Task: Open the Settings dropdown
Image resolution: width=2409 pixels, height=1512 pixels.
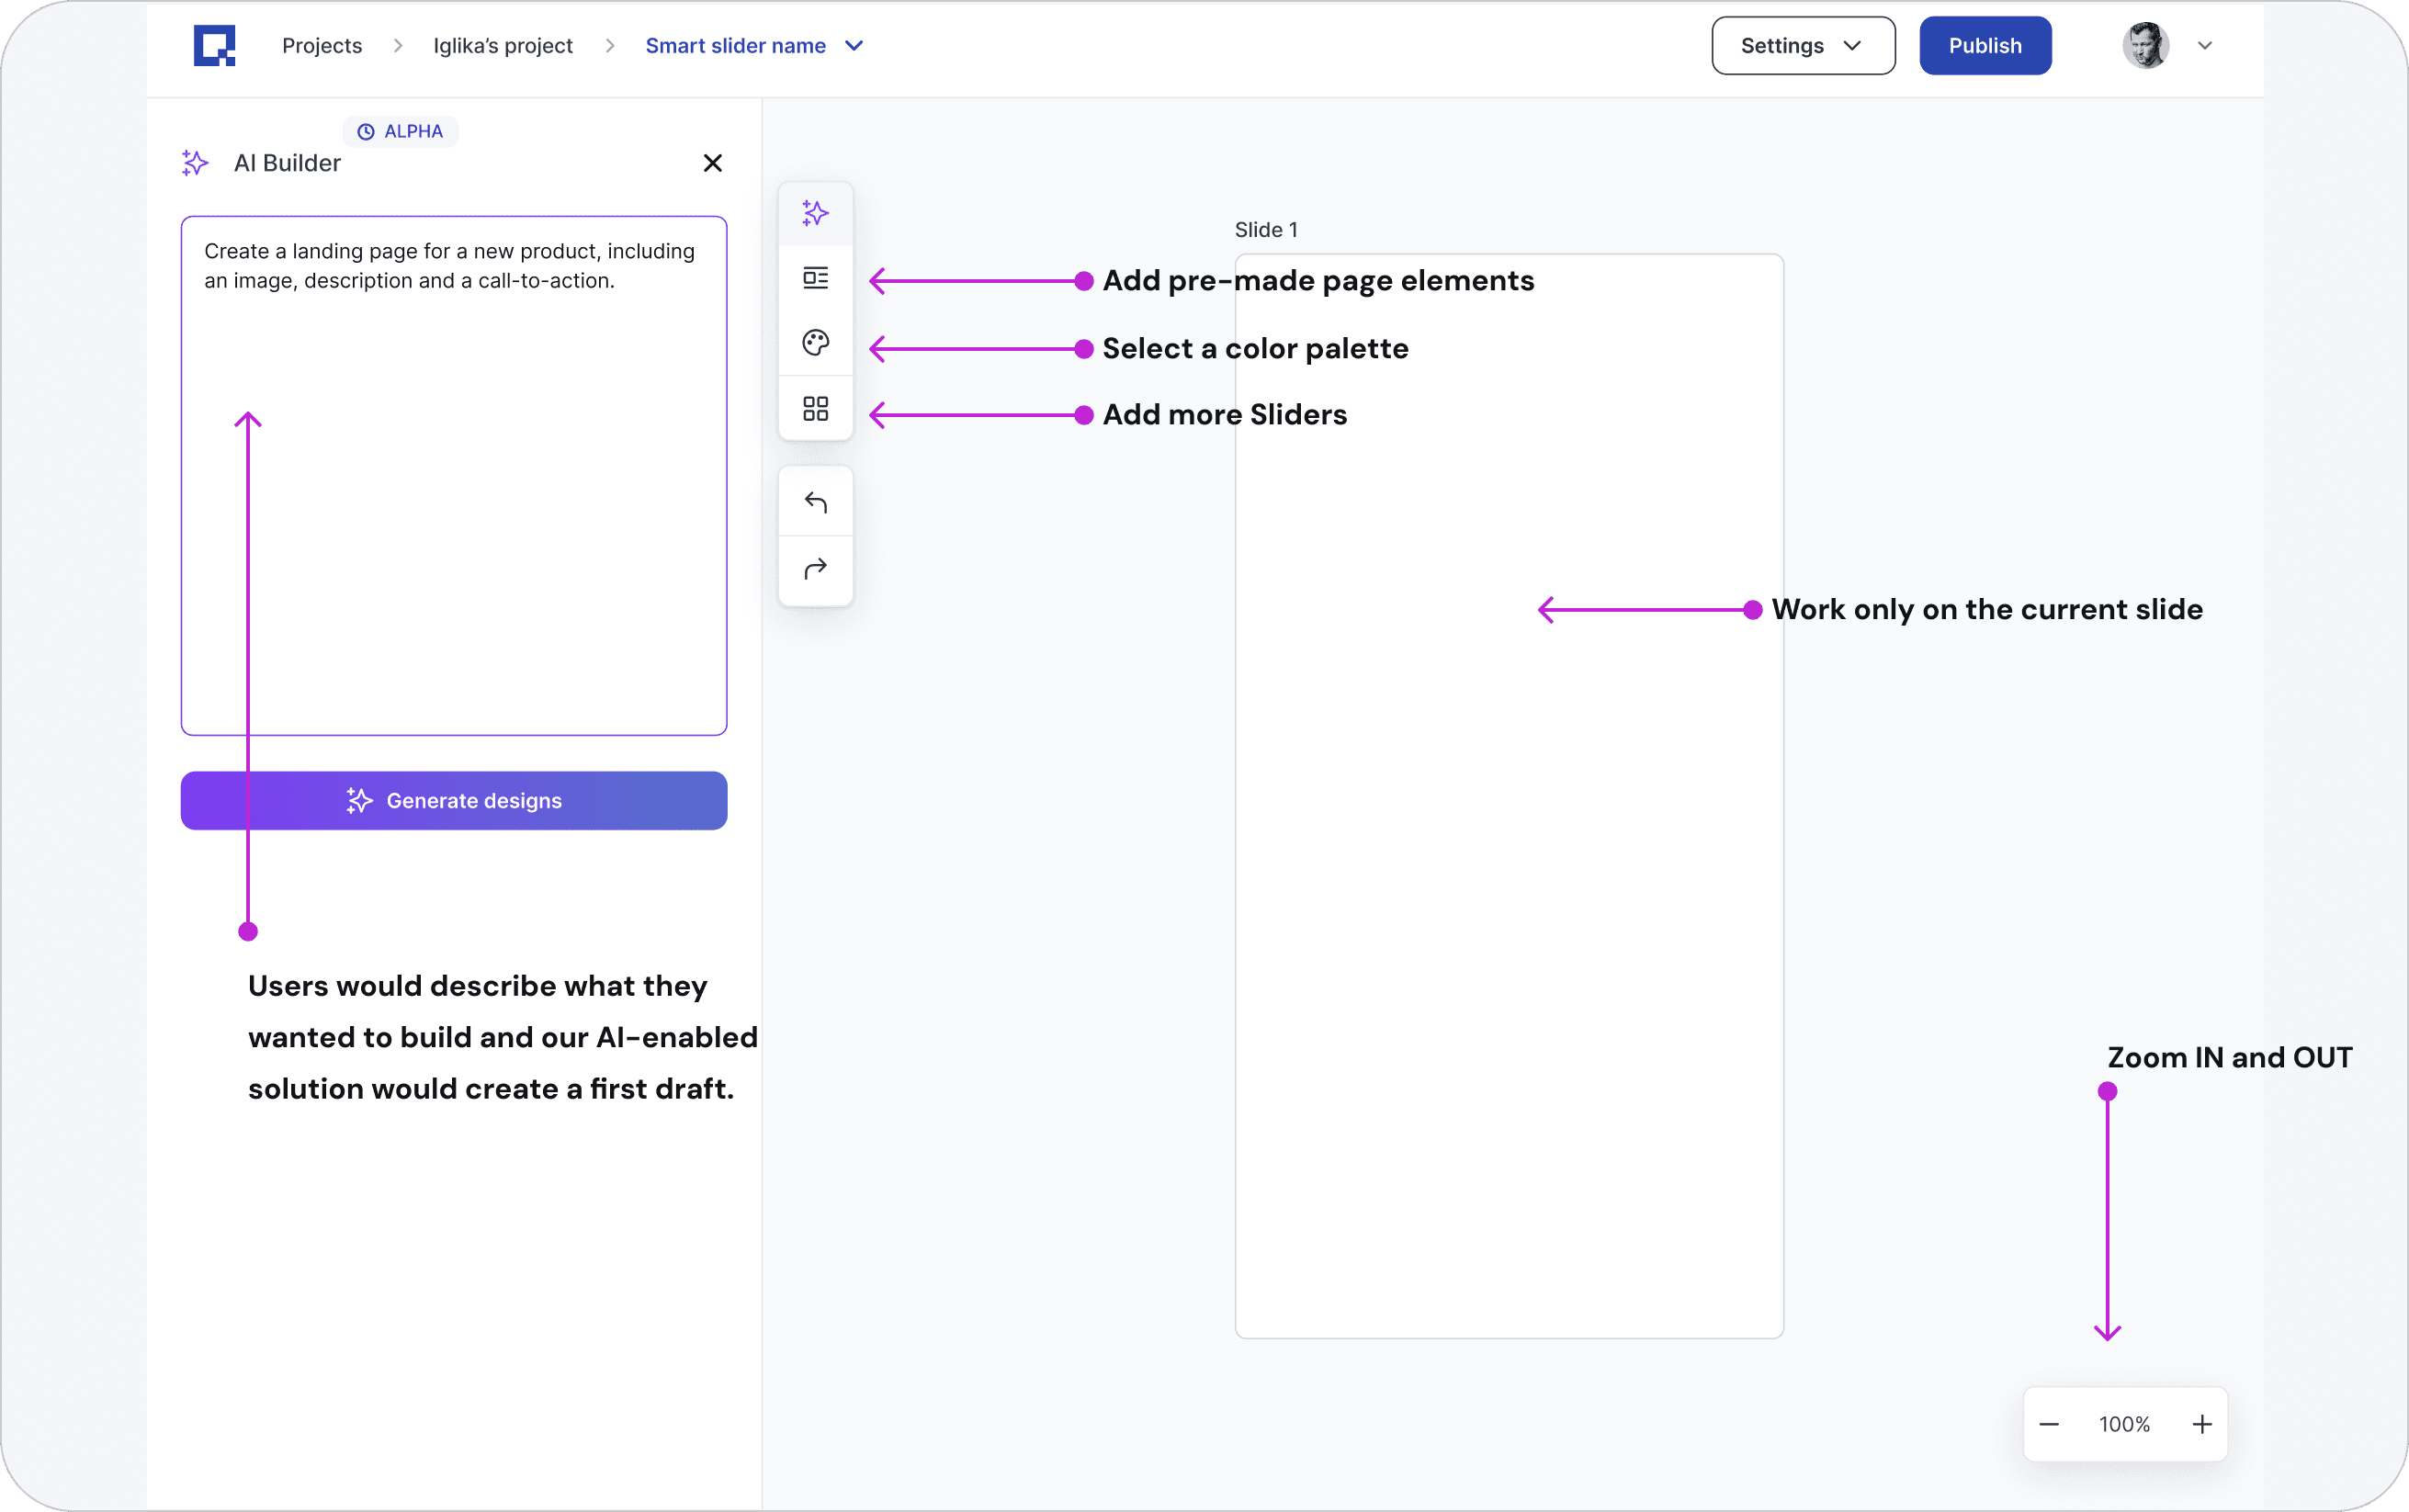Action: click(x=1802, y=46)
